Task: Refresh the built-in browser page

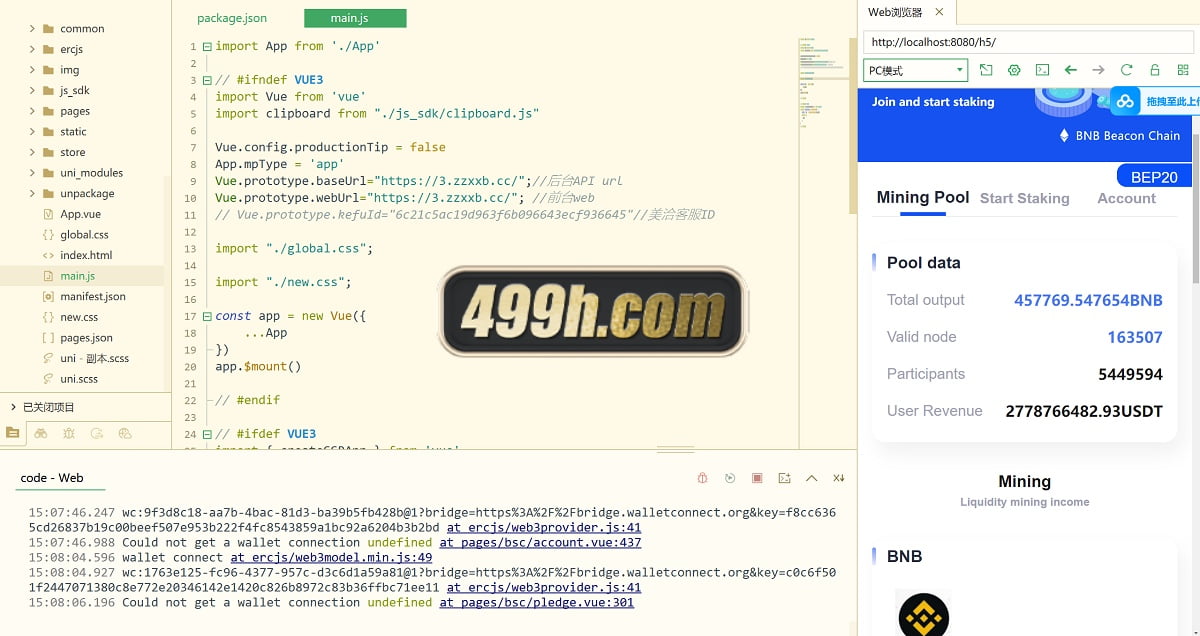Action: click(1126, 70)
